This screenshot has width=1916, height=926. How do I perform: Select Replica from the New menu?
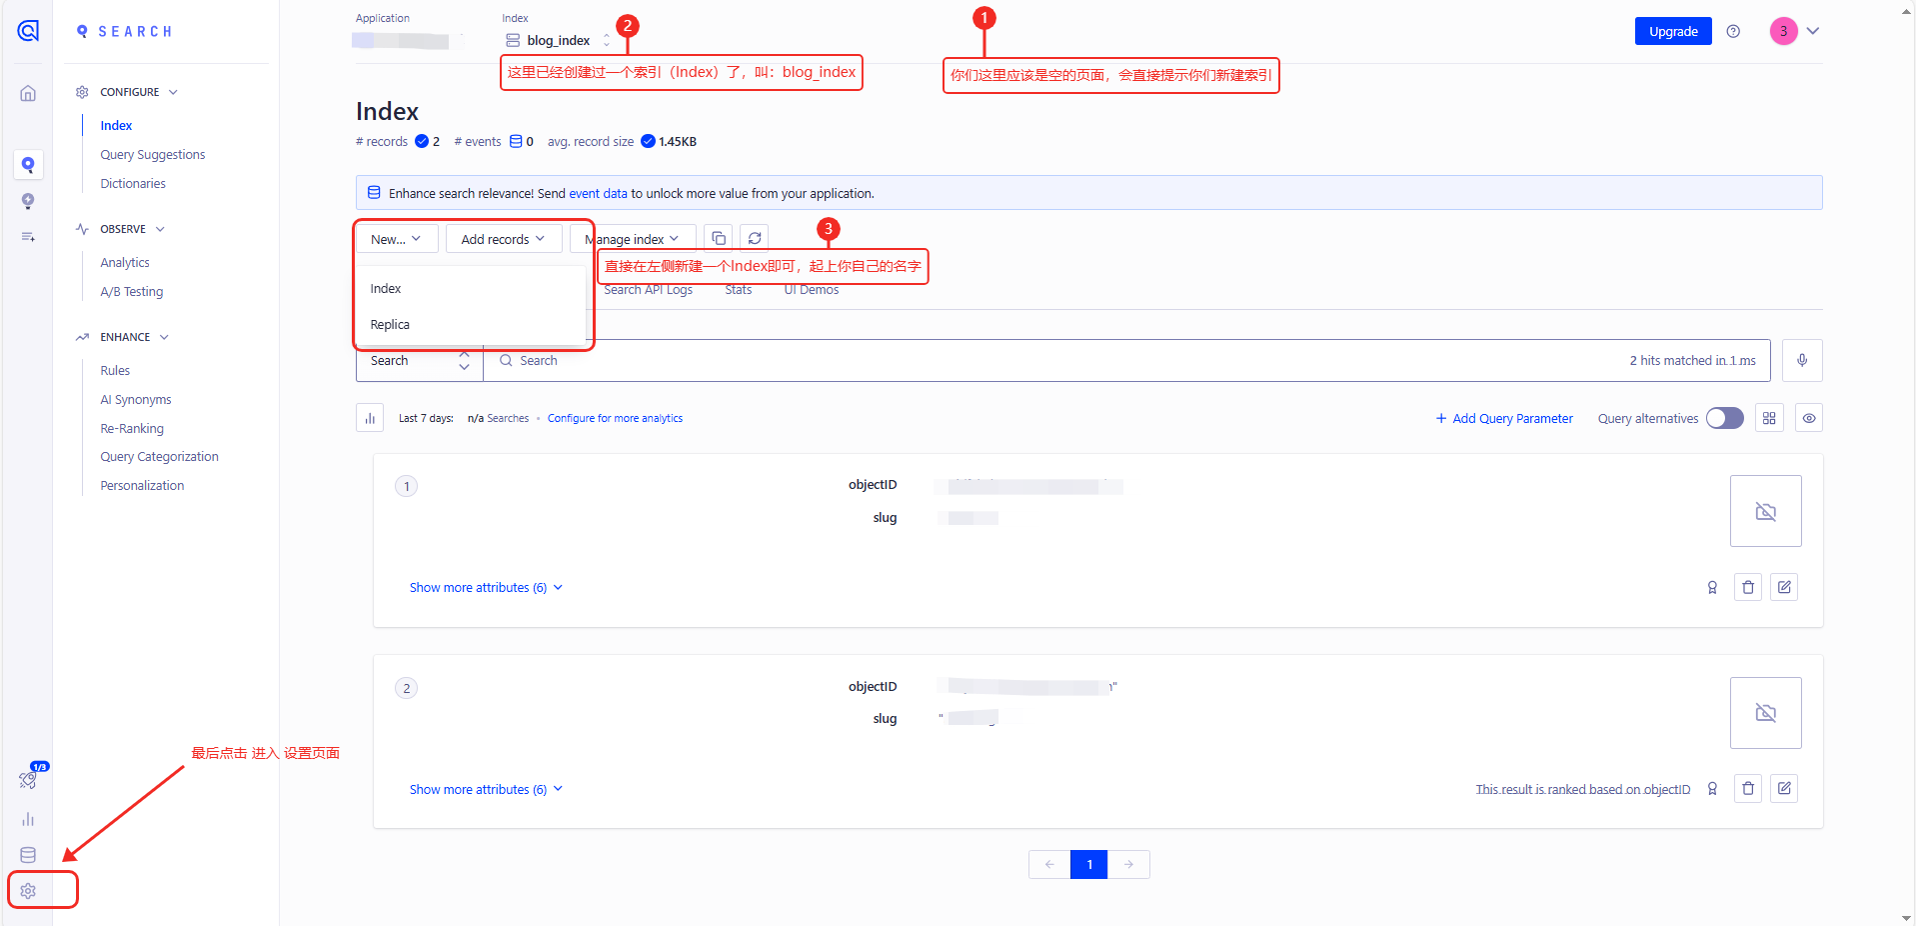click(x=390, y=324)
